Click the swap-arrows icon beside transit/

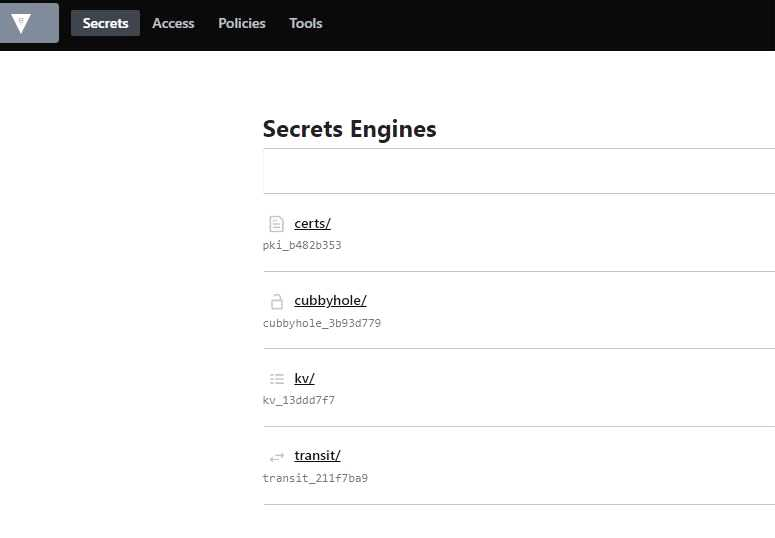[277, 457]
